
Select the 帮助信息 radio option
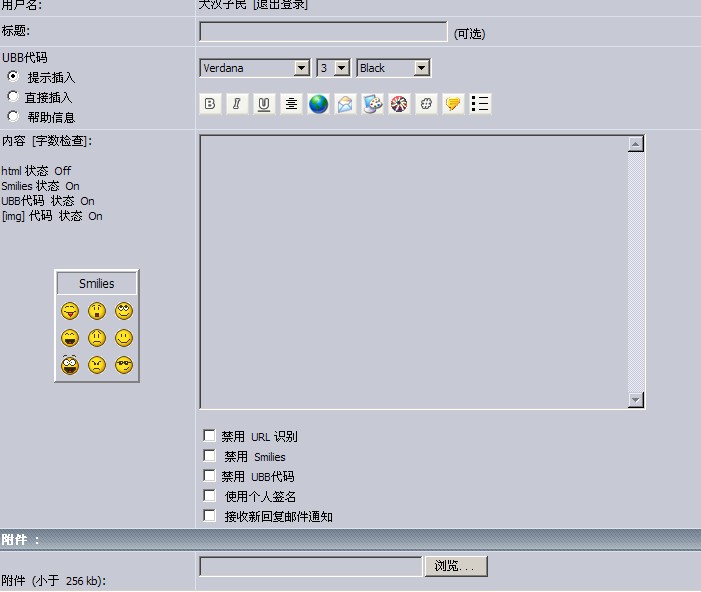coord(13,117)
